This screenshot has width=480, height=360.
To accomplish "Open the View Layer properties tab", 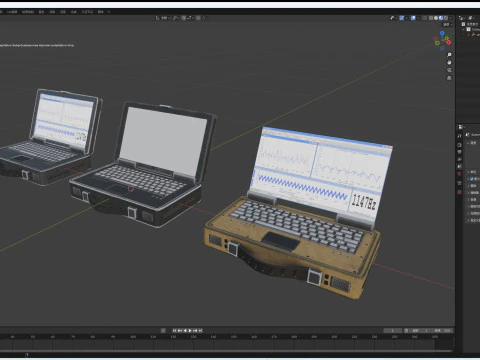I will [459, 159].
